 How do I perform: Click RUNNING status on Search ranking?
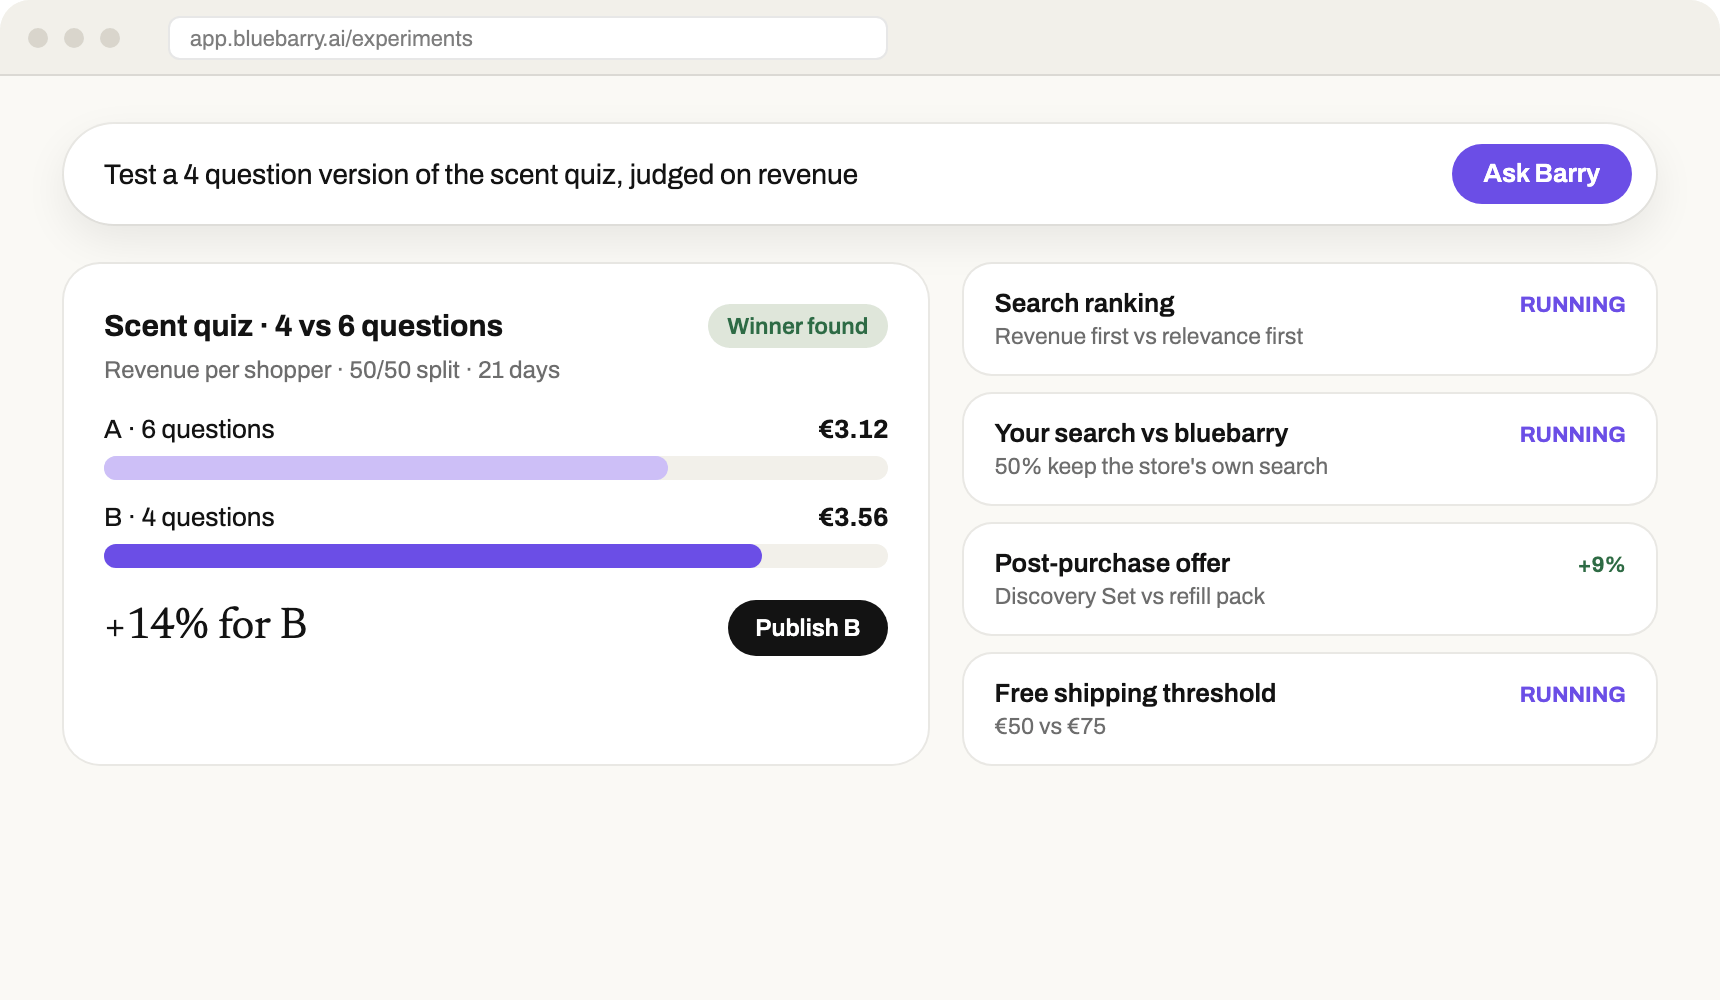(x=1572, y=304)
